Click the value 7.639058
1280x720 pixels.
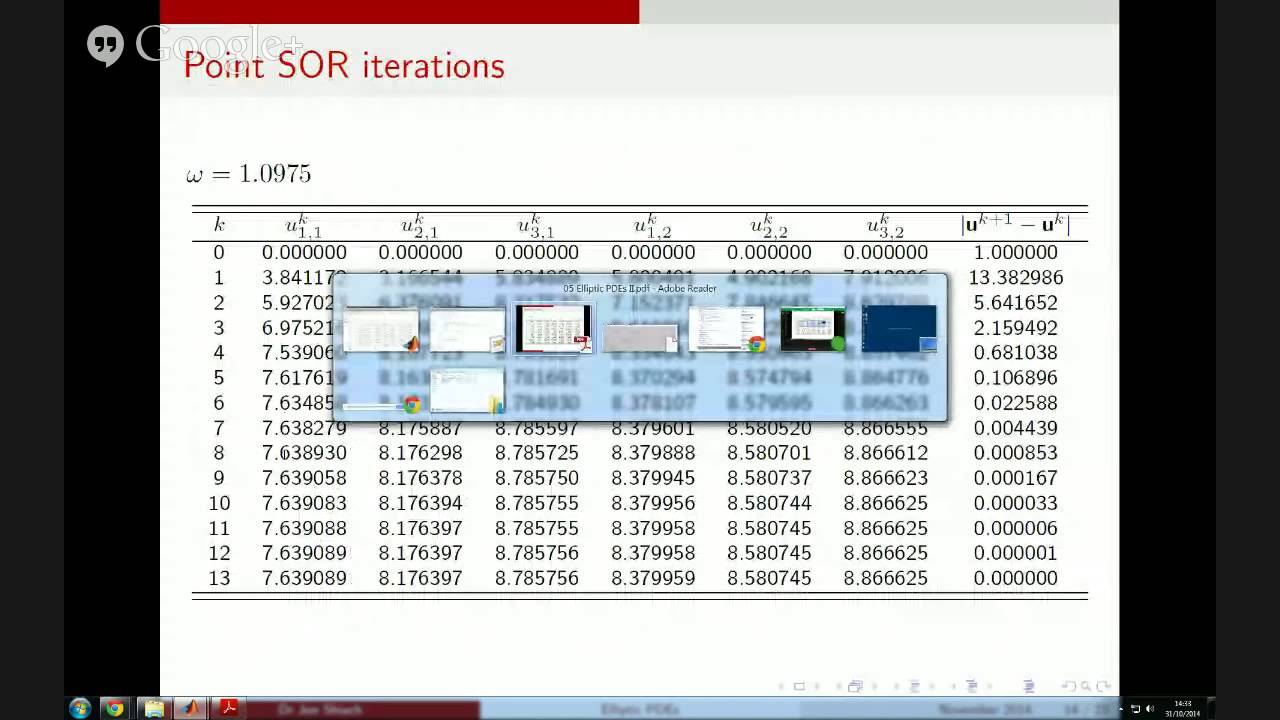[304, 478]
